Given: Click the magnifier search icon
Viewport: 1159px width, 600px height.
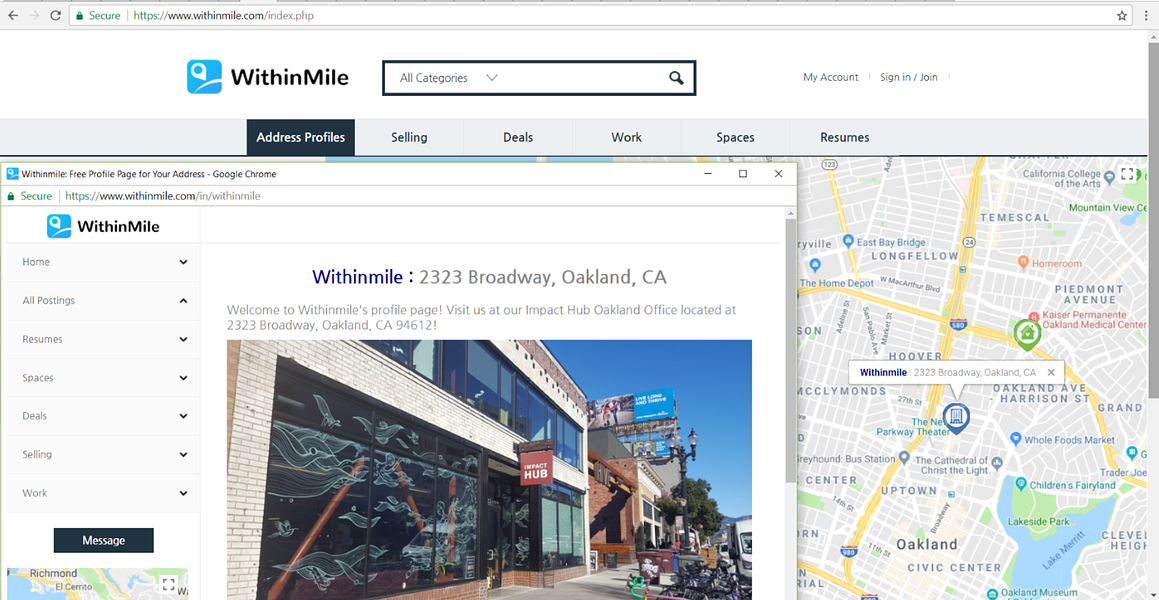Looking at the screenshot, I should [676, 78].
